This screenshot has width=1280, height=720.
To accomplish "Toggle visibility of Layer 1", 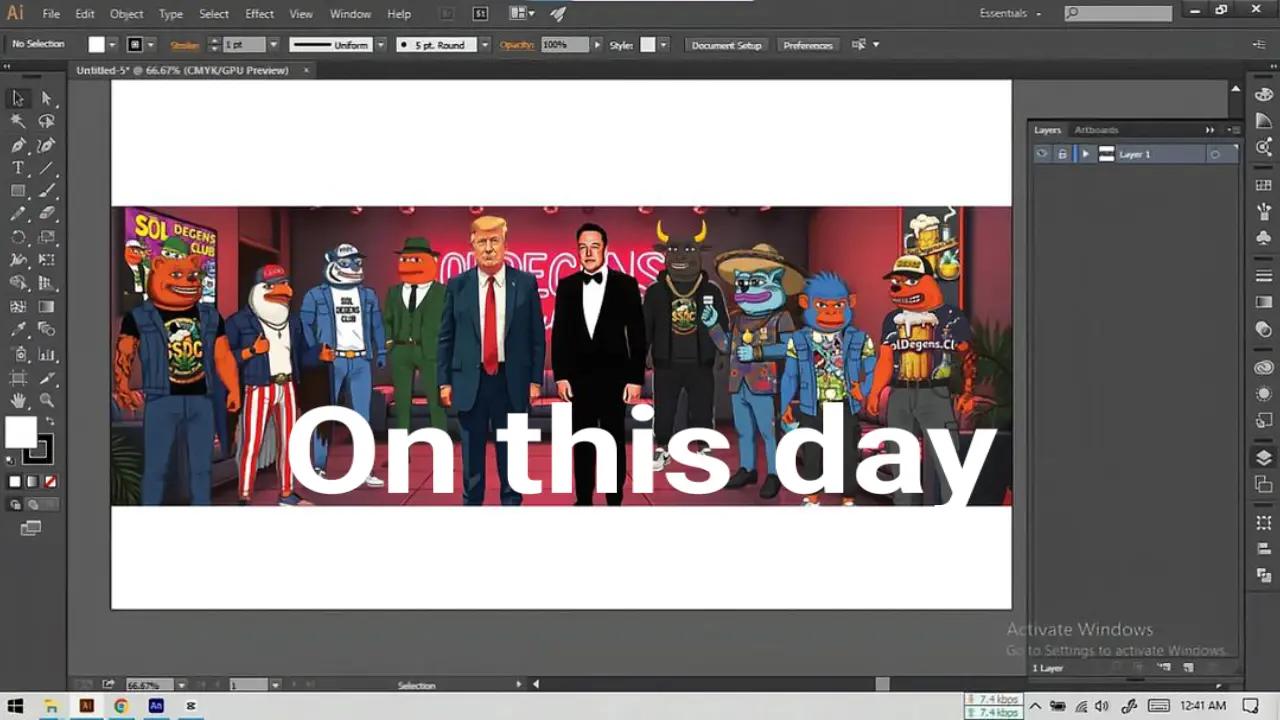I will (x=1042, y=154).
